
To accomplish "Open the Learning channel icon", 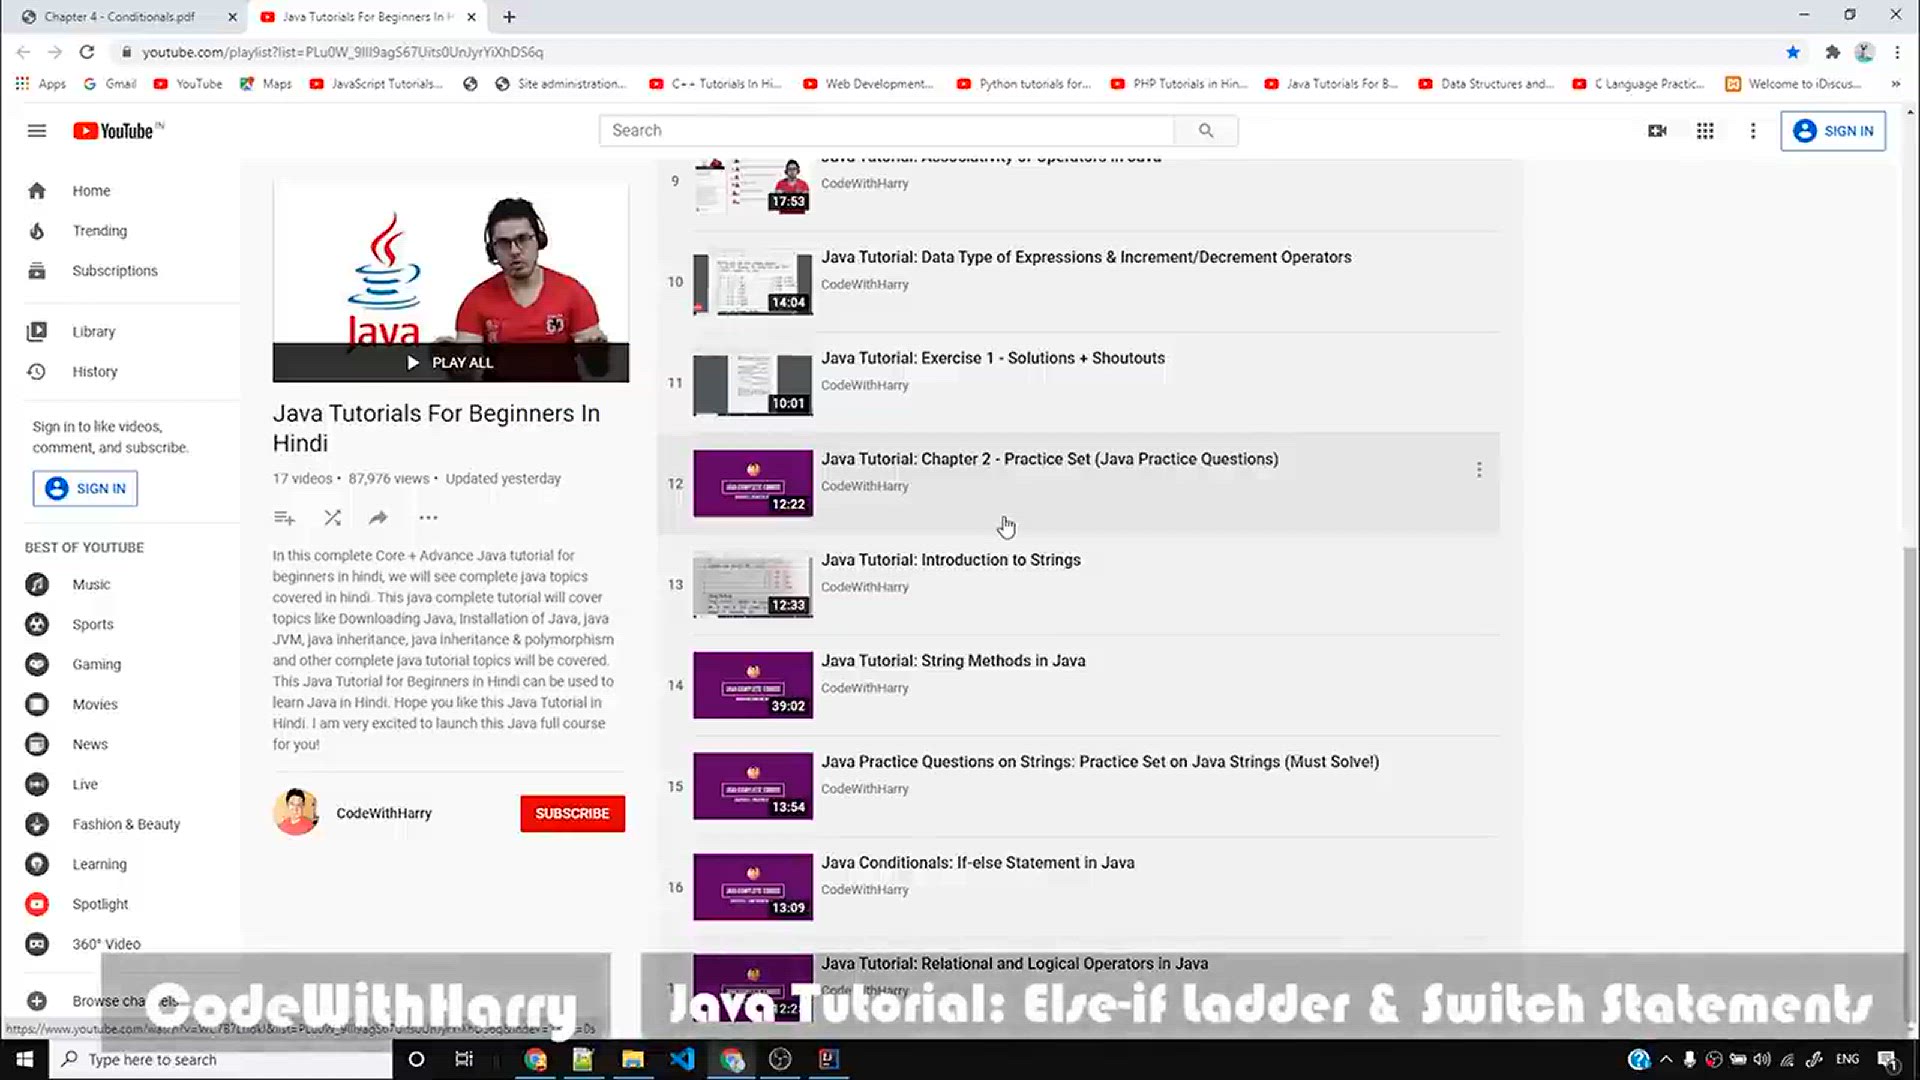I will tap(37, 864).
